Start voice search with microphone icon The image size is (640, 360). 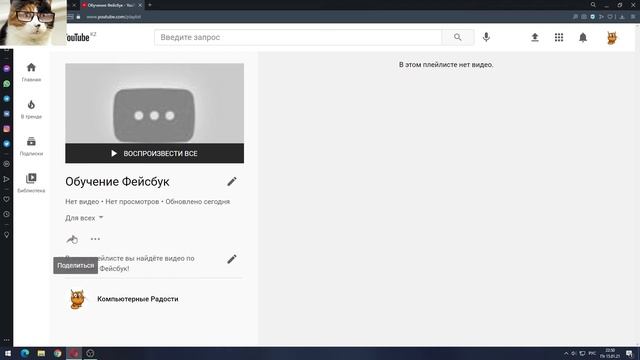(x=486, y=37)
